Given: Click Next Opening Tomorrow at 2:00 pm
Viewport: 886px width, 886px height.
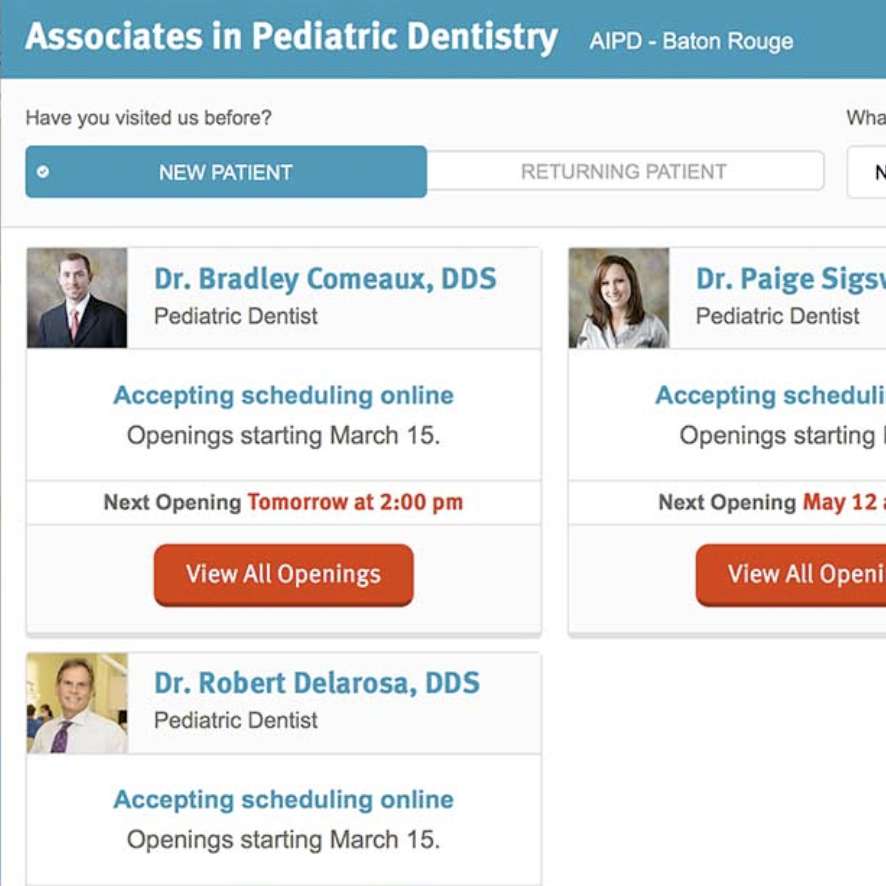Looking at the screenshot, I should (283, 502).
